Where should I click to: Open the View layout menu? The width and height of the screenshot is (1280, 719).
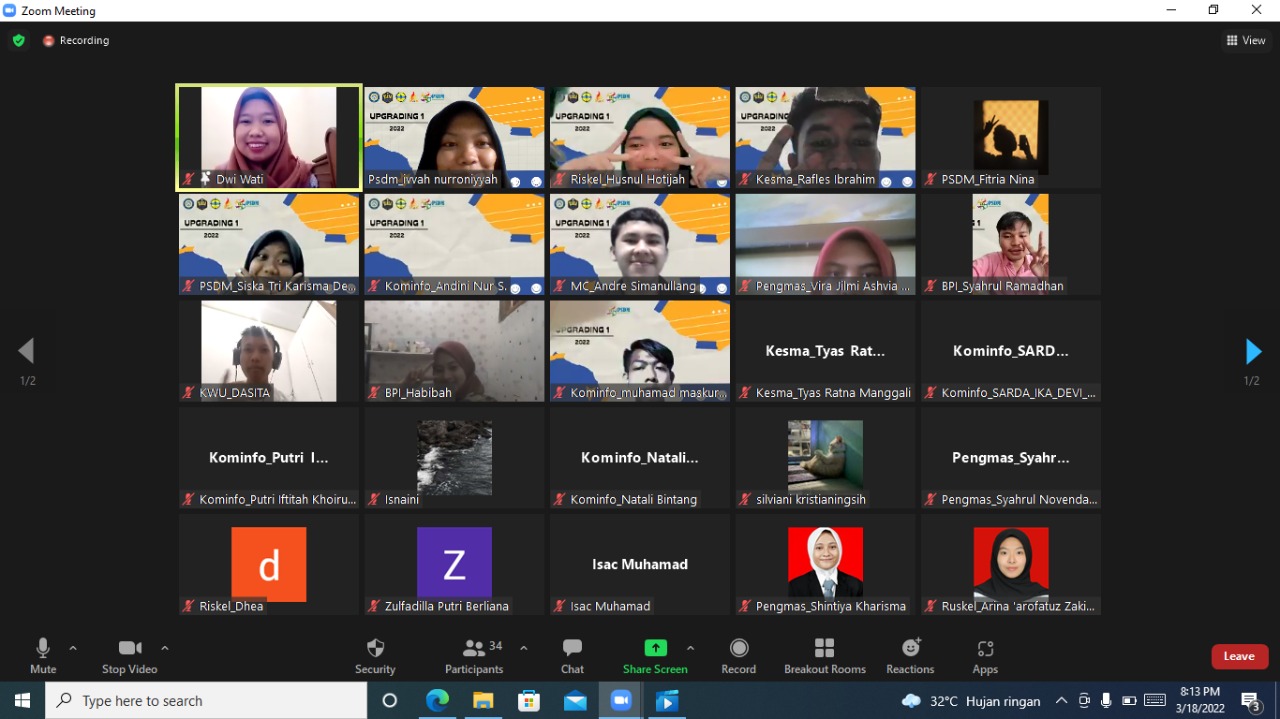1246,41
